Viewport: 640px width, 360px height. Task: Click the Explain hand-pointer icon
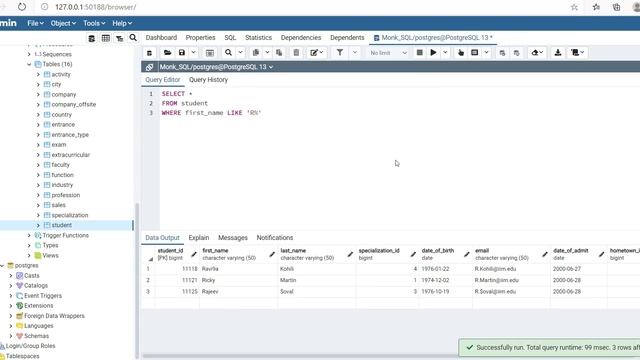coord(461,53)
